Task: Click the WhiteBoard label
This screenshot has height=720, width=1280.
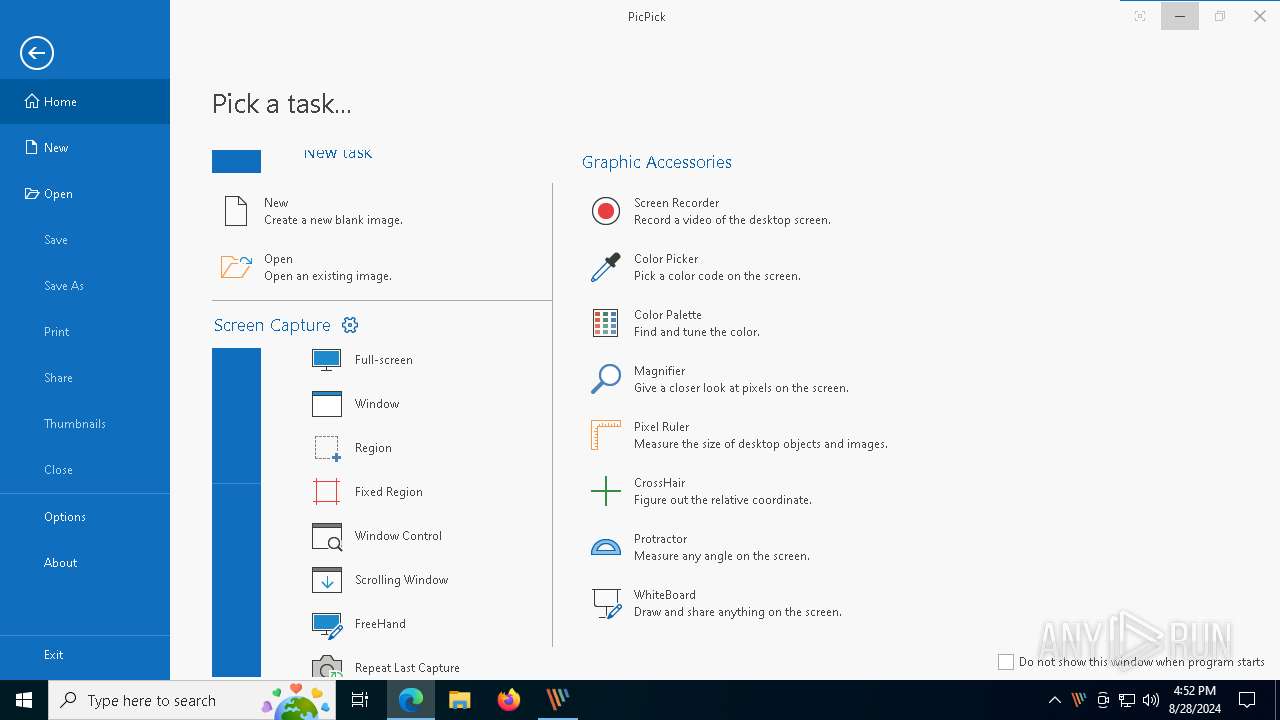Action: (664, 595)
